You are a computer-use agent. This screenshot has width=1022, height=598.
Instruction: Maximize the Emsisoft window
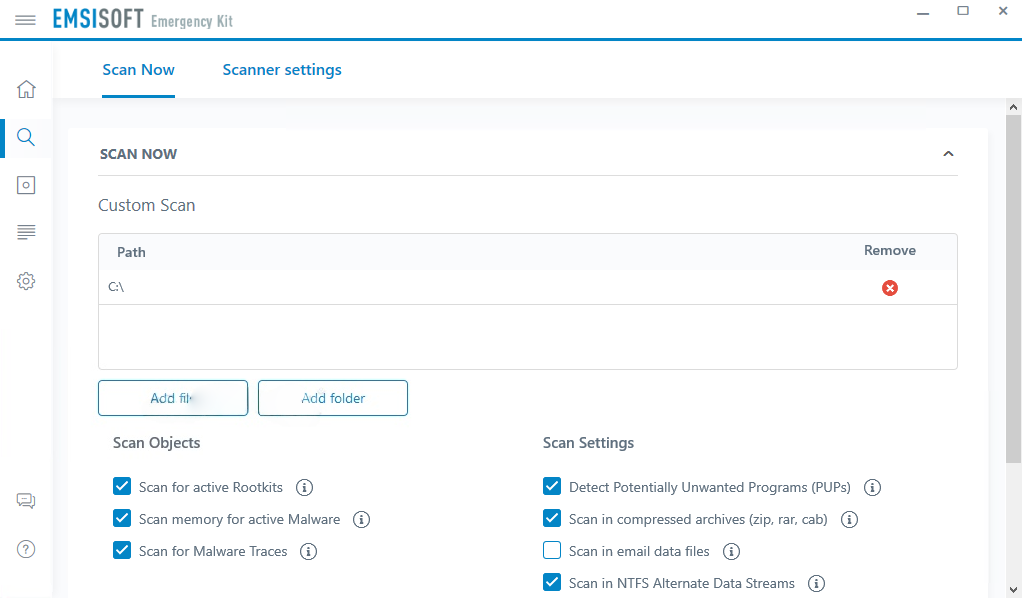click(963, 10)
